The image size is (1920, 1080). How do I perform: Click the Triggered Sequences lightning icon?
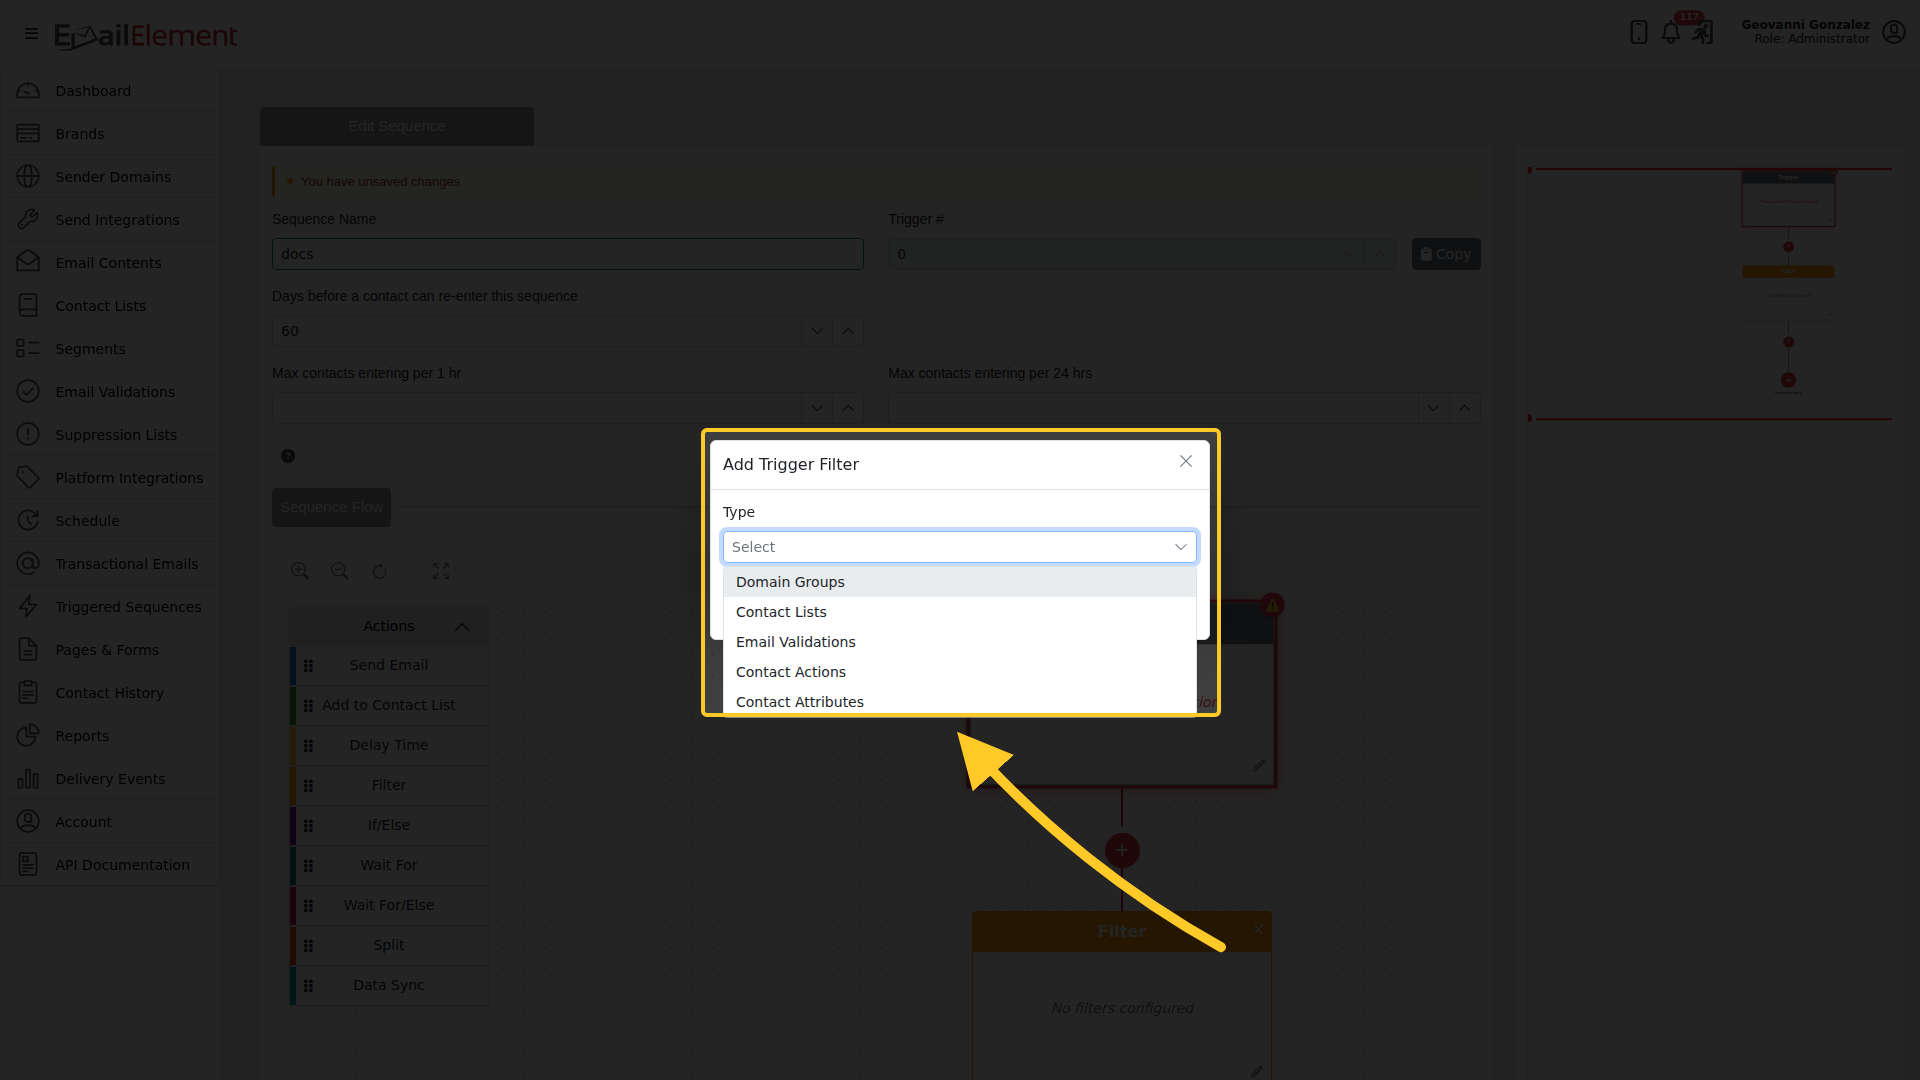(x=28, y=607)
